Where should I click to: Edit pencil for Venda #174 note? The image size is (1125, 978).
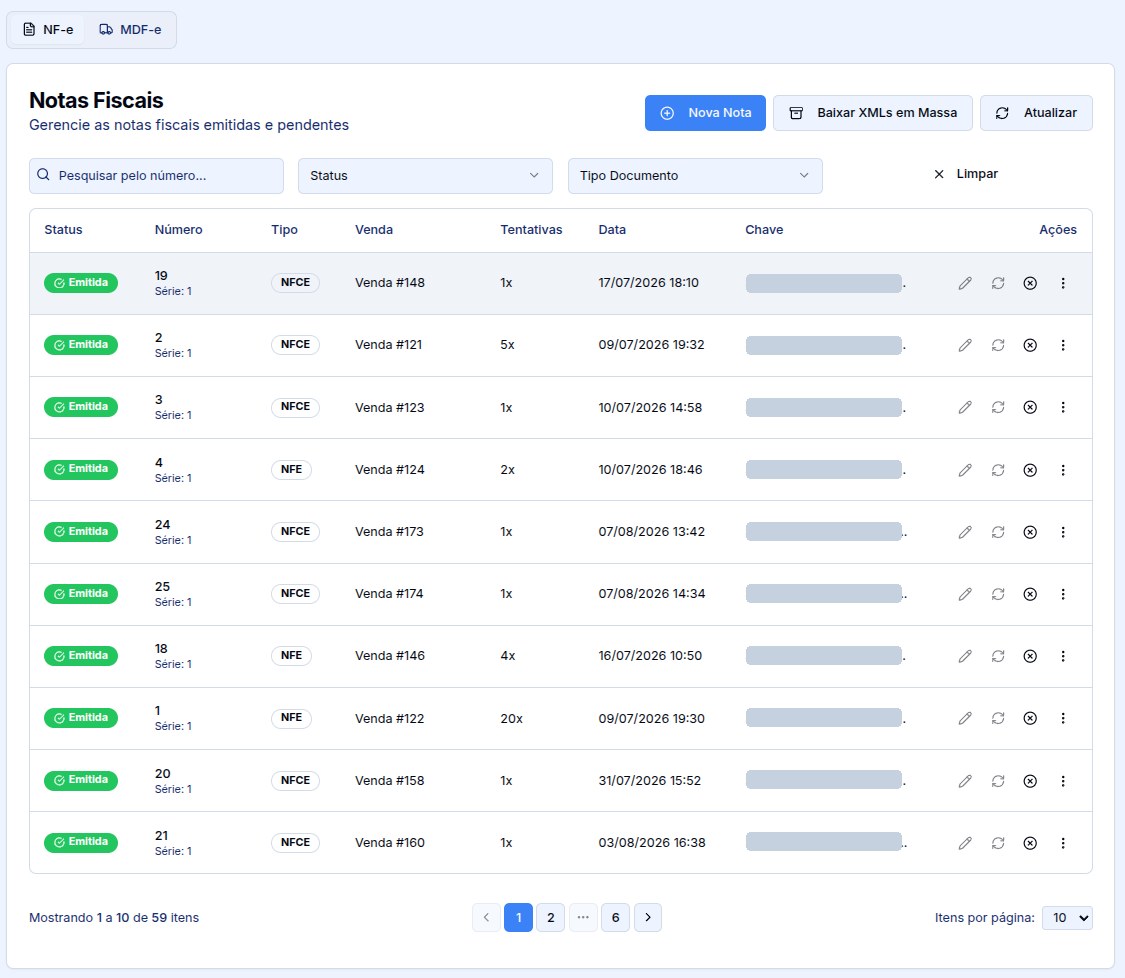965,594
